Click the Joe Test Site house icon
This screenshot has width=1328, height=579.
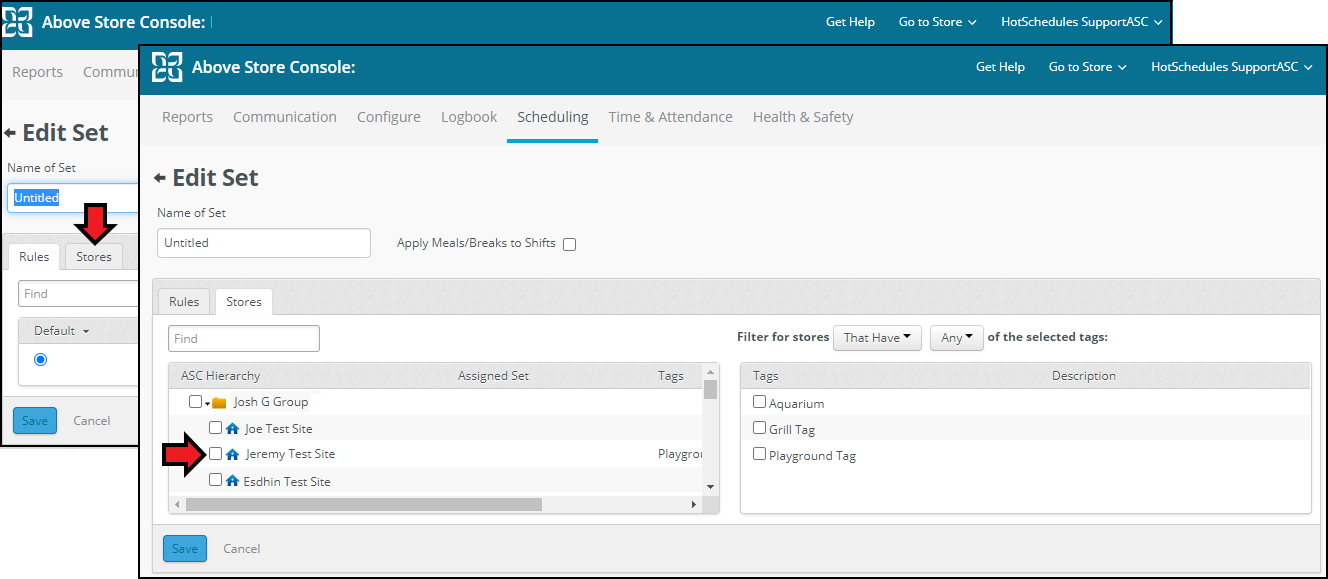(232, 428)
